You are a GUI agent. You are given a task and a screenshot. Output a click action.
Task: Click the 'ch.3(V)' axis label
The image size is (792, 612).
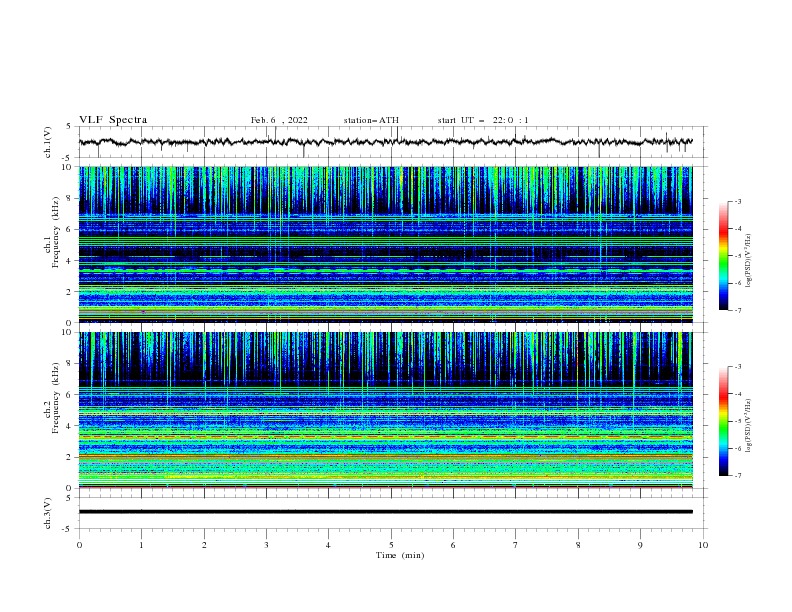[48, 513]
